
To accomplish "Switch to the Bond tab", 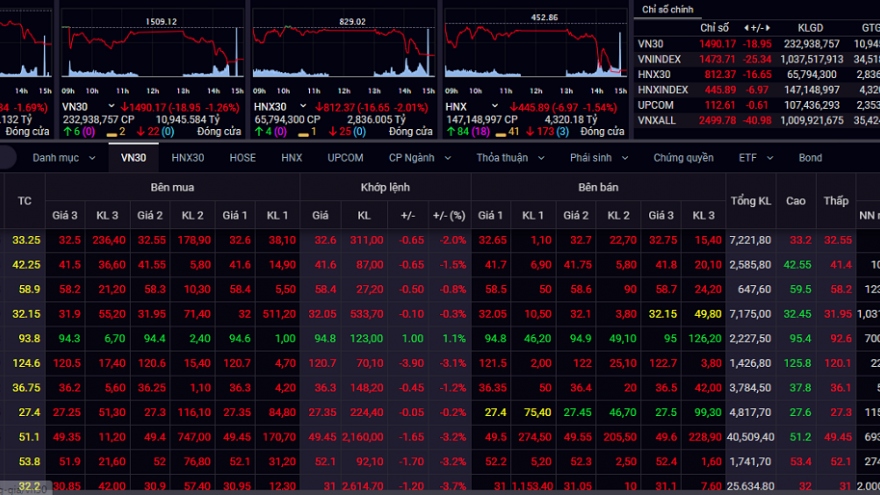I will click(809, 158).
